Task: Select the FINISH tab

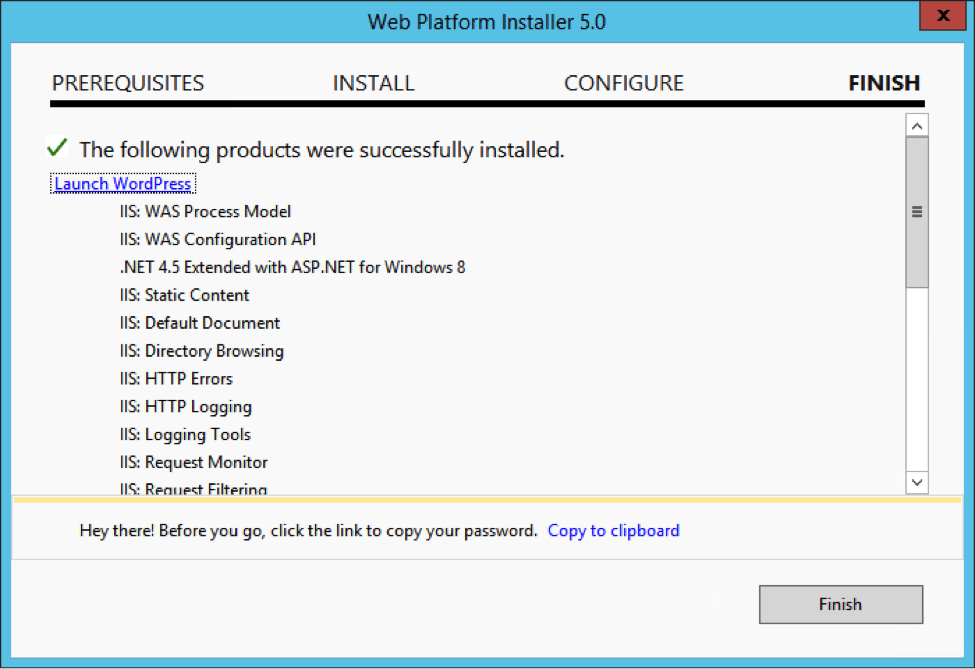Action: (883, 83)
